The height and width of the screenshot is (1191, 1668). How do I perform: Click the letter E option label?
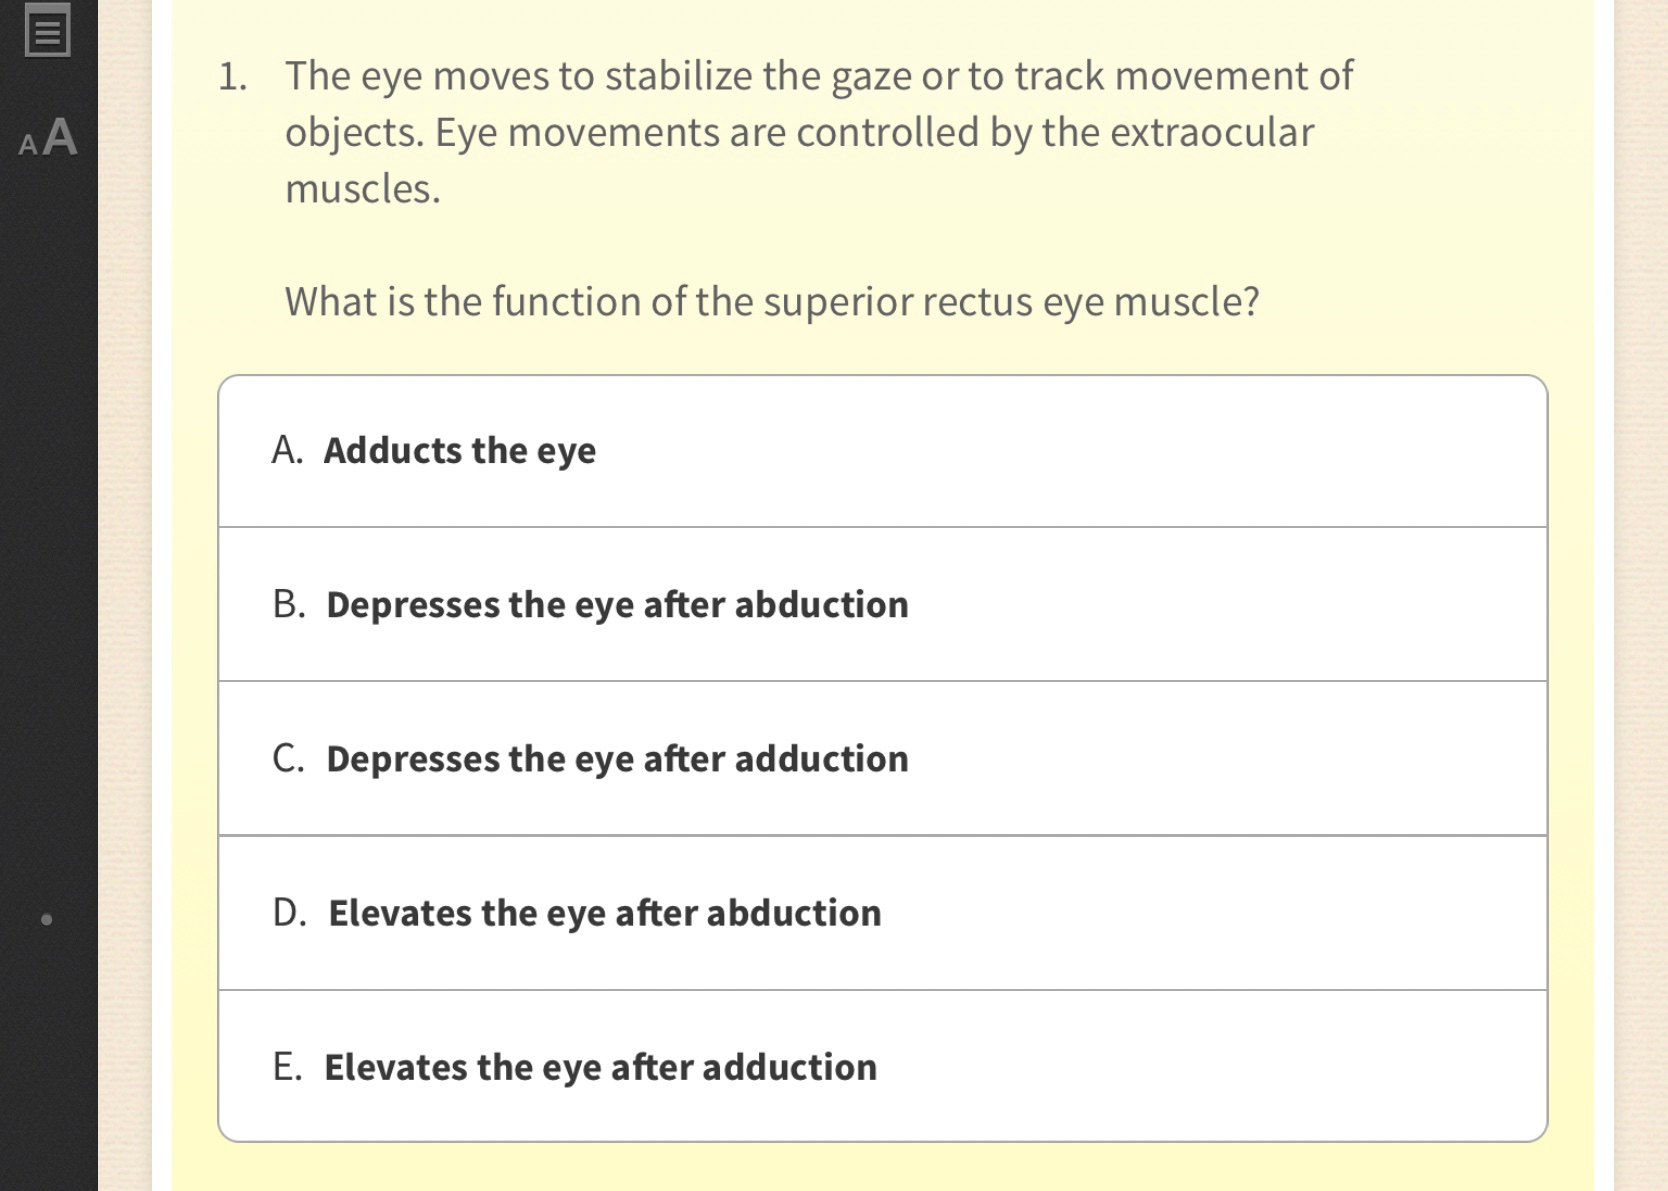point(287,1067)
